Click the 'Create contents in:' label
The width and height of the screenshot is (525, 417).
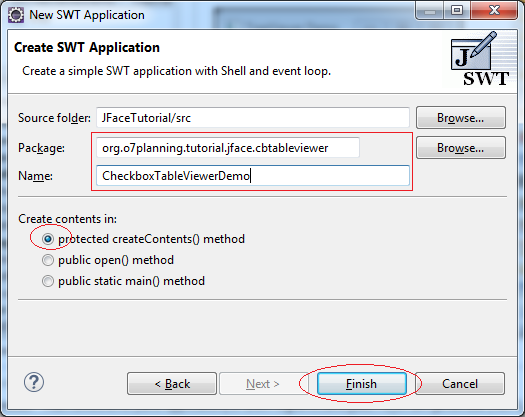67,219
